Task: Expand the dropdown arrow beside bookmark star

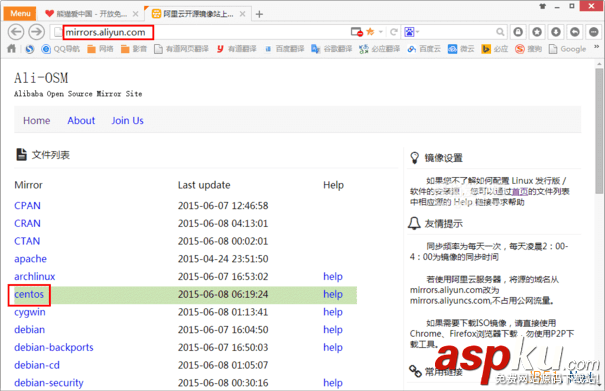Action: pos(380,32)
